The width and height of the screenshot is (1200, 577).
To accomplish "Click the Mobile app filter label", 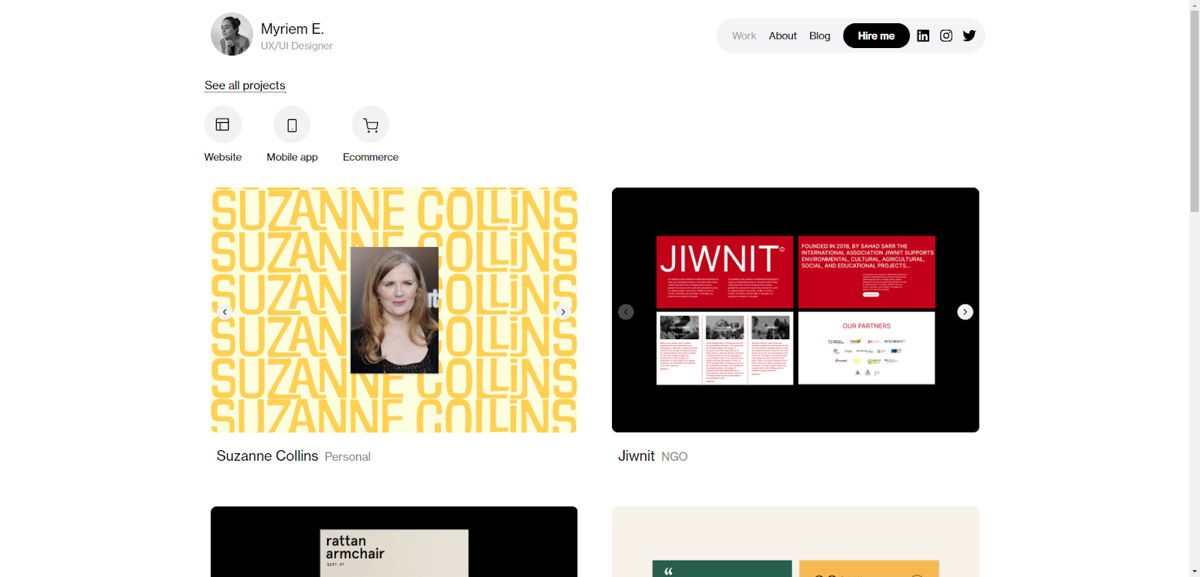I will coord(292,157).
